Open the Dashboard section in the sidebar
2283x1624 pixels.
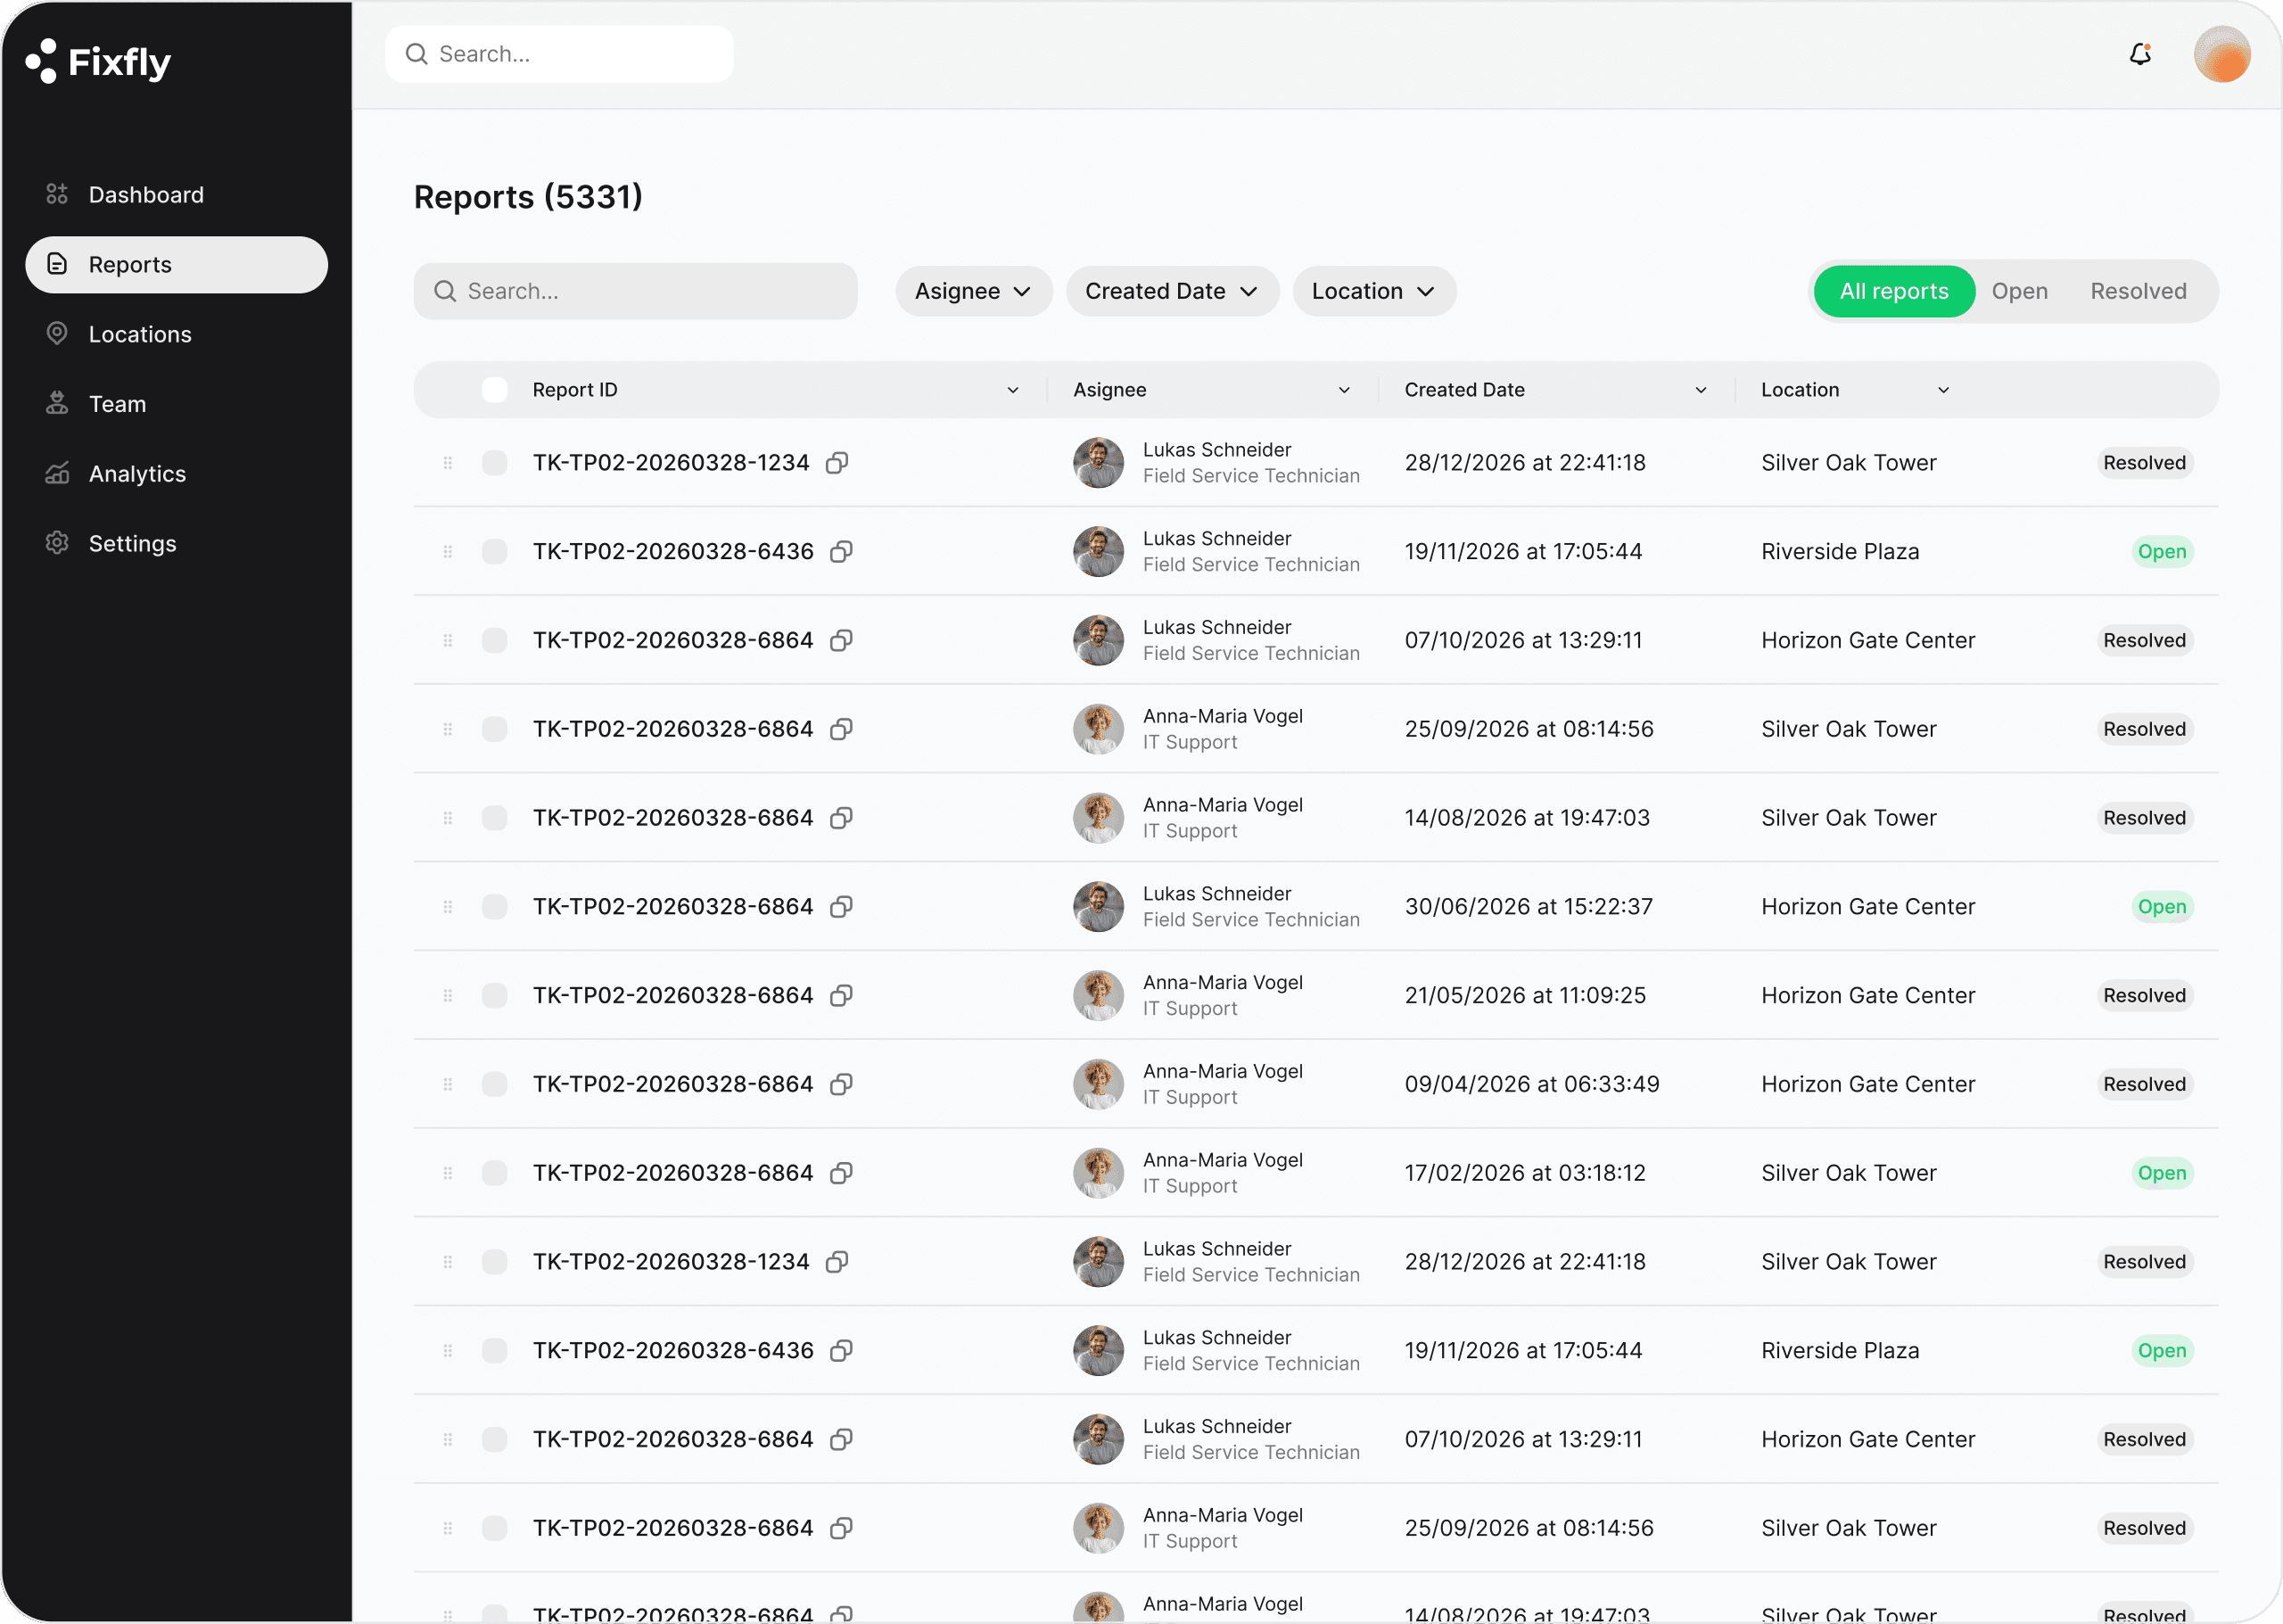pos(146,194)
